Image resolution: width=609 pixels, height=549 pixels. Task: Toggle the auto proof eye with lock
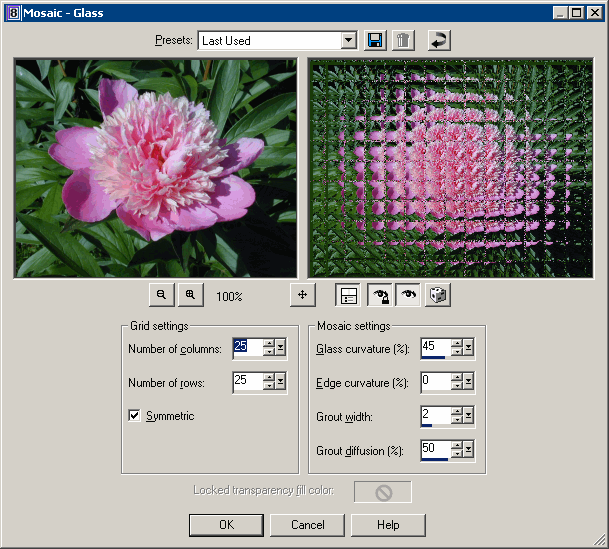pyautogui.click(x=380, y=295)
